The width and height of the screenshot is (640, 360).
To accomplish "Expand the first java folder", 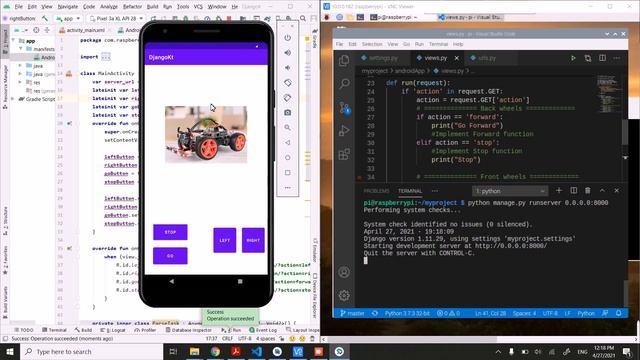I will coord(20,66).
